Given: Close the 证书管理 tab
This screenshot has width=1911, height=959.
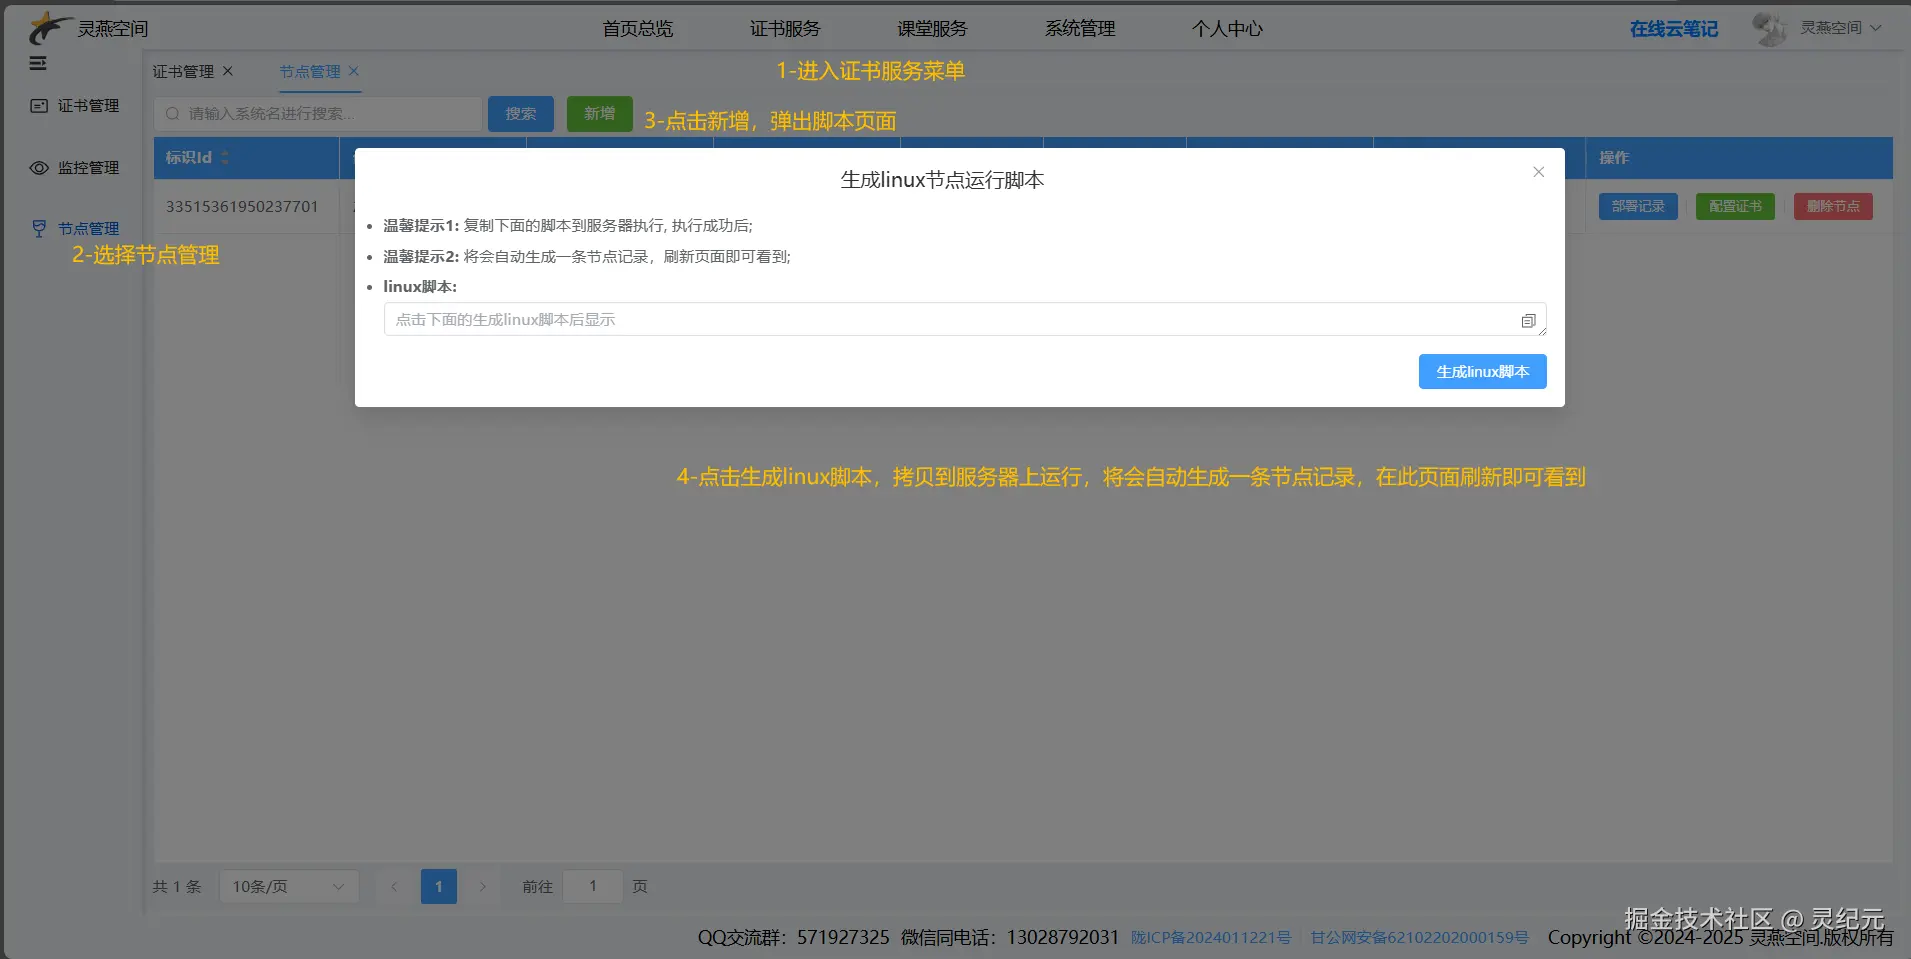Looking at the screenshot, I should tap(227, 71).
